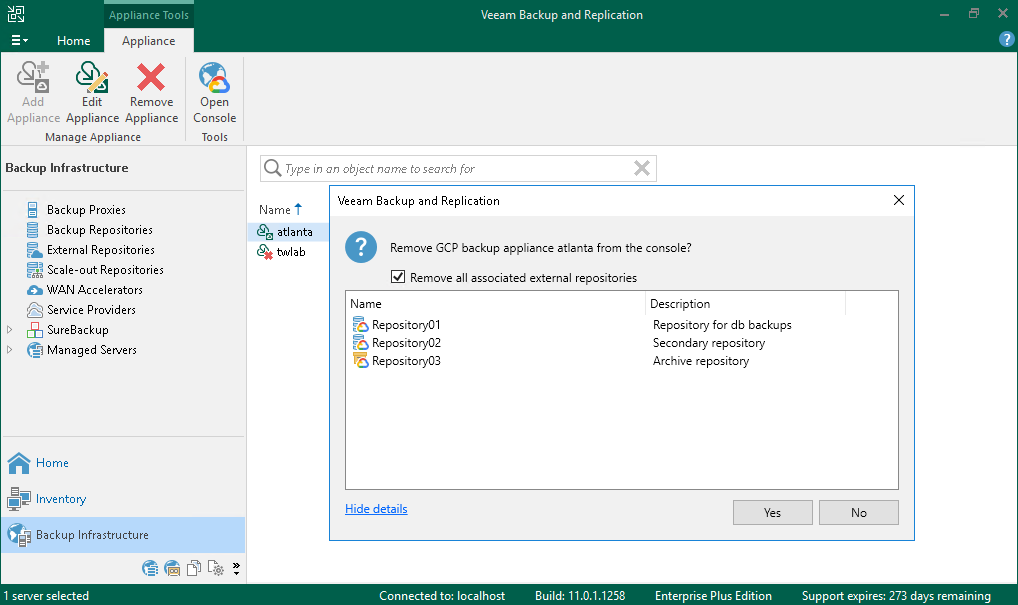Open the Google Cloud console tool

(214, 77)
